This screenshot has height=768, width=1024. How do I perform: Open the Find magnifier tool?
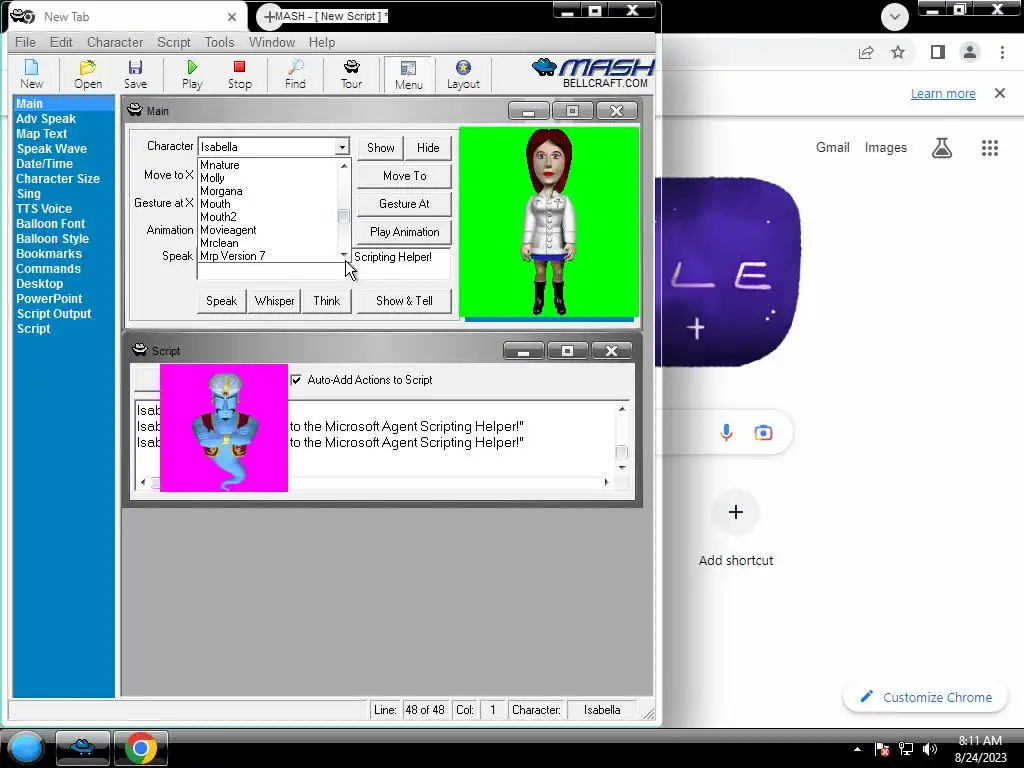[295, 74]
